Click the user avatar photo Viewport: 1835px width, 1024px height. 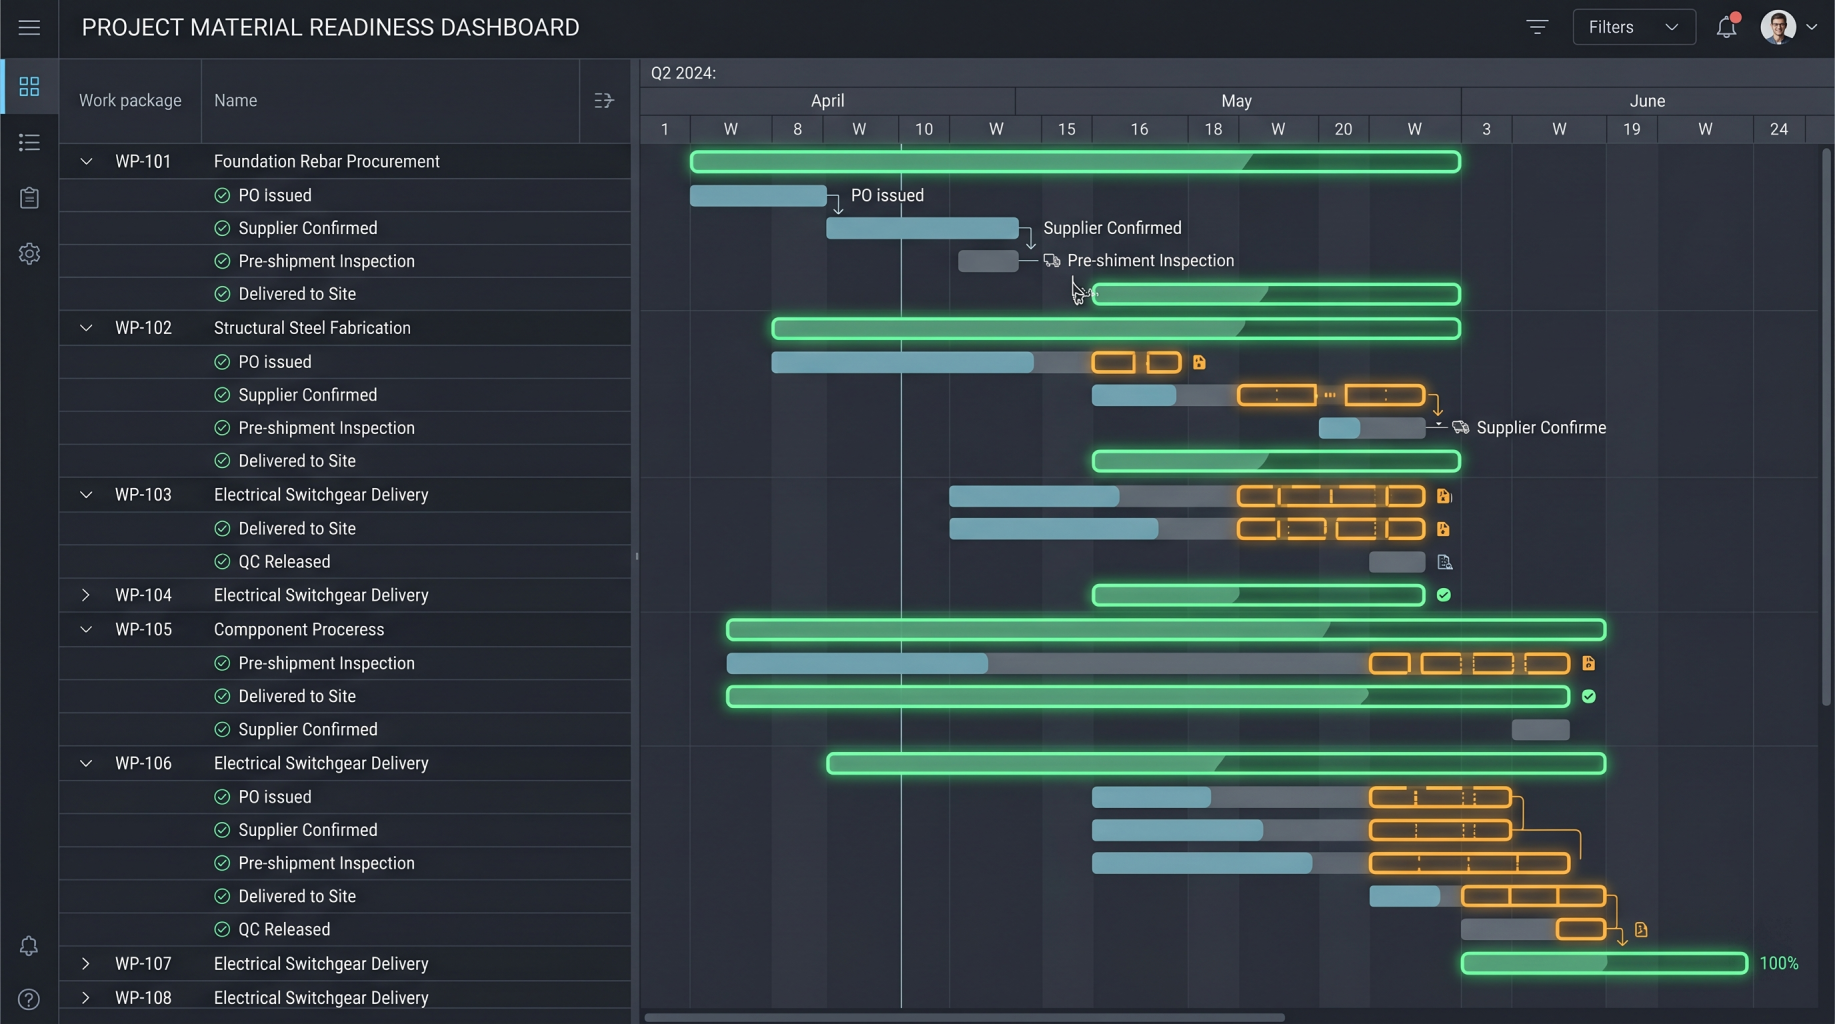point(1778,27)
